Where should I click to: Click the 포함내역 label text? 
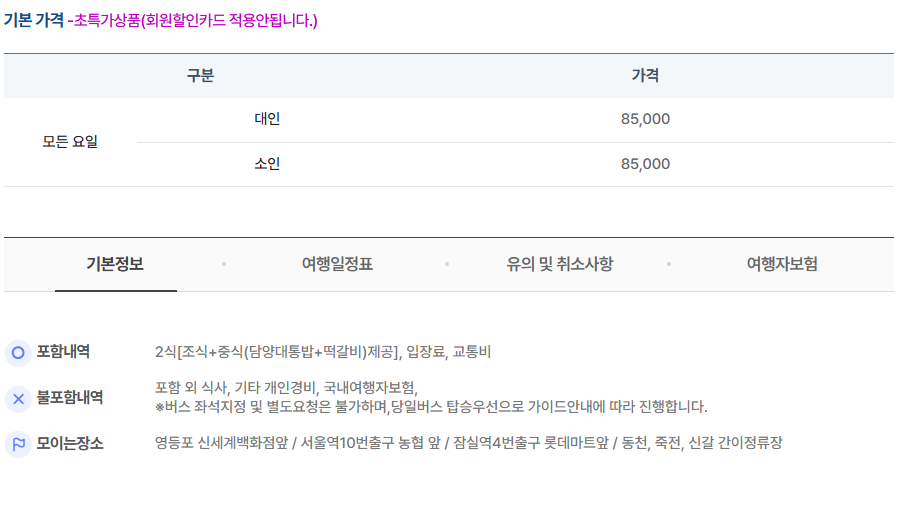63,352
